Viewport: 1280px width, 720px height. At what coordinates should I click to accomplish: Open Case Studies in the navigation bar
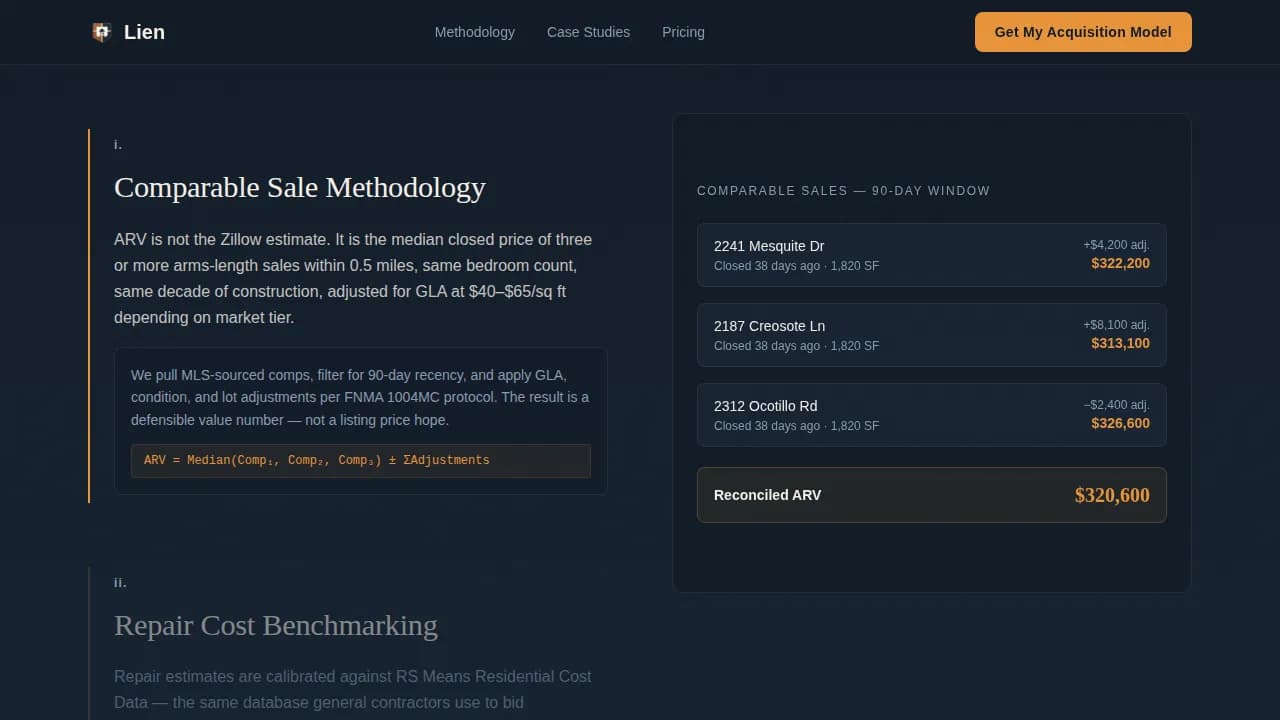click(x=588, y=32)
